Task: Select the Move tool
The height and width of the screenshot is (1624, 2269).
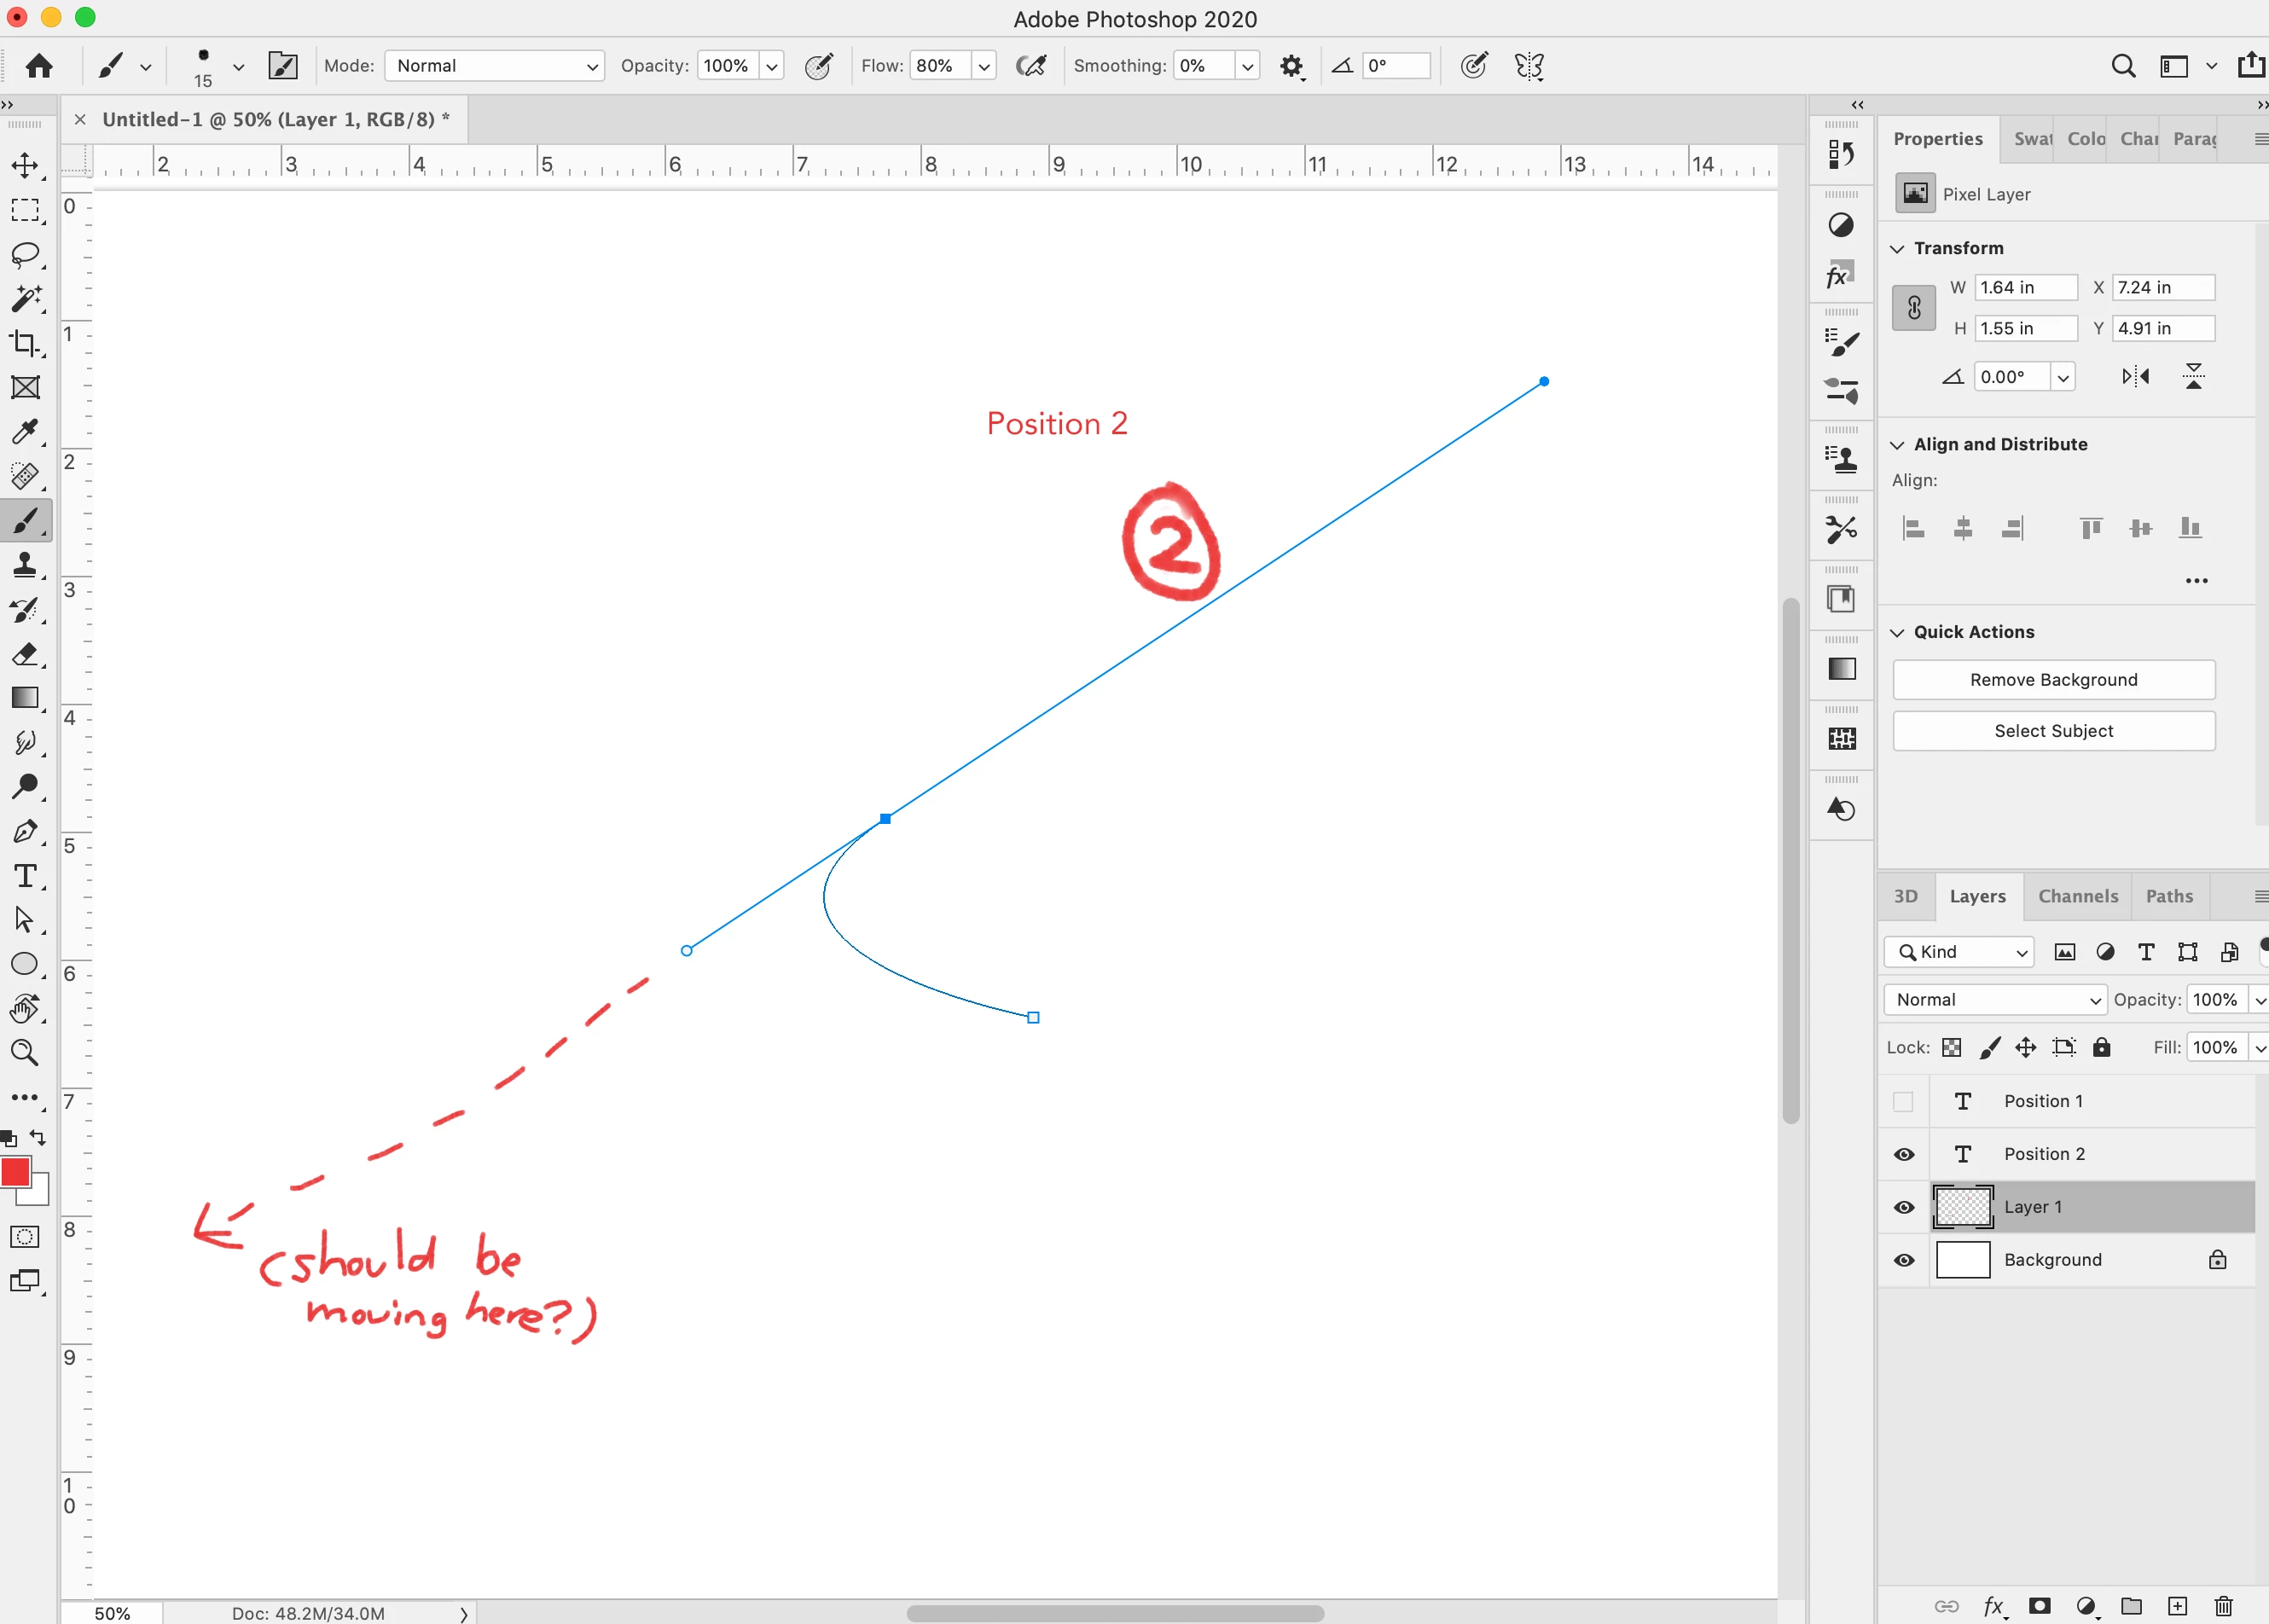Action: [25, 165]
